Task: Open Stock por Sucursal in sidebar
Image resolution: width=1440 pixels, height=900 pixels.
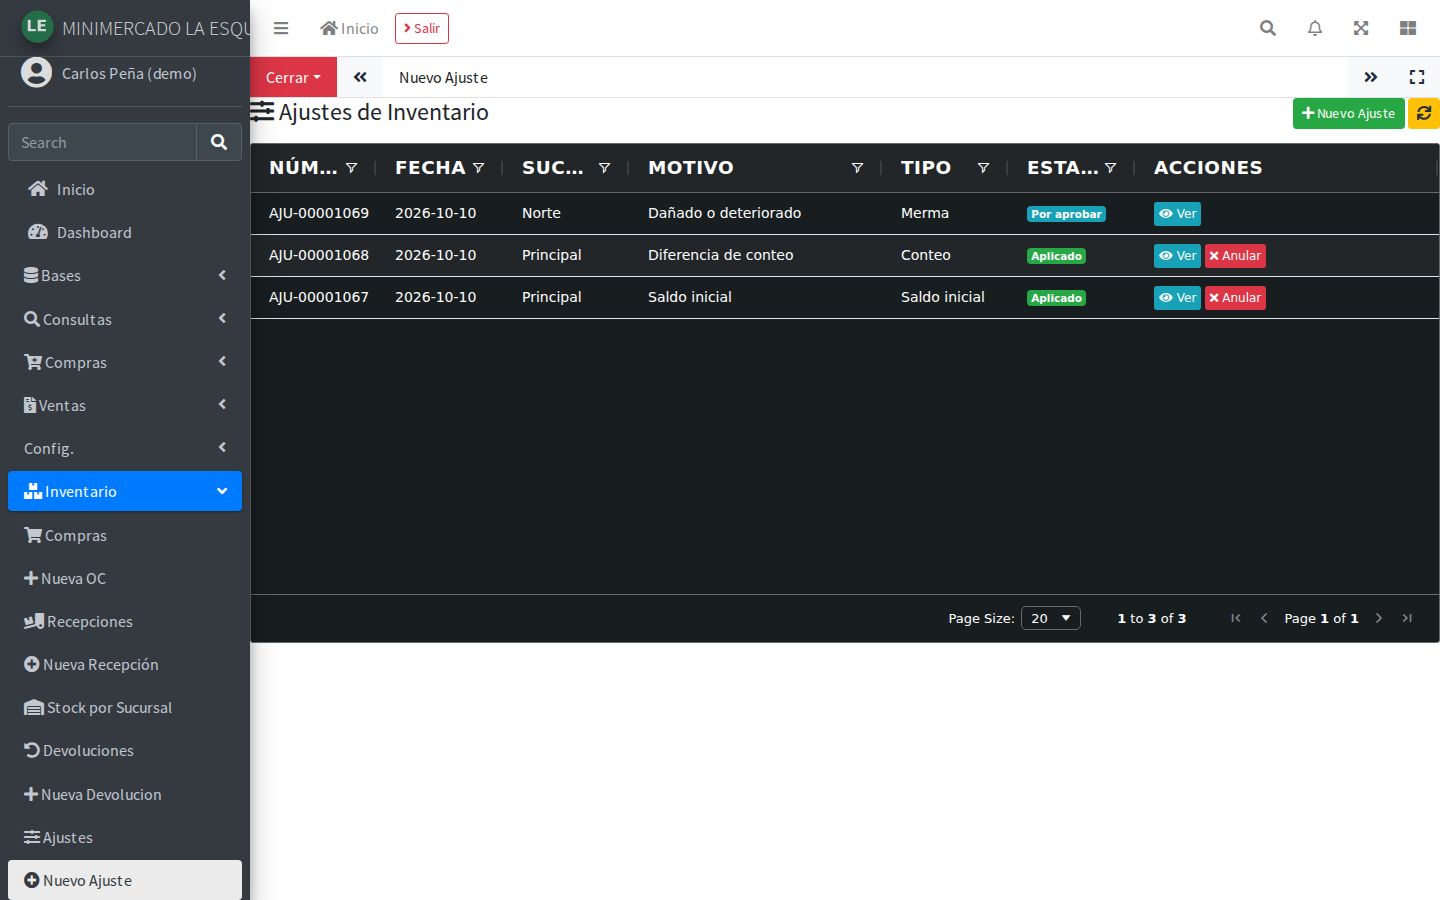Action: pos(125,707)
